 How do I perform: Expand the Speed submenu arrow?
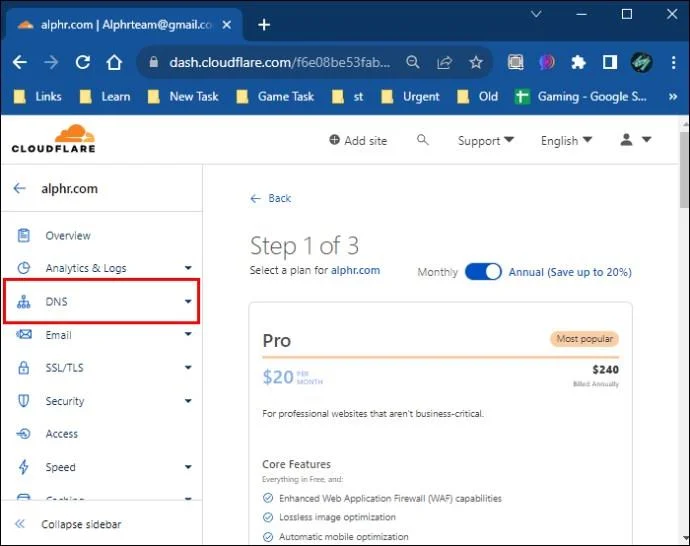(x=188, y=467)
